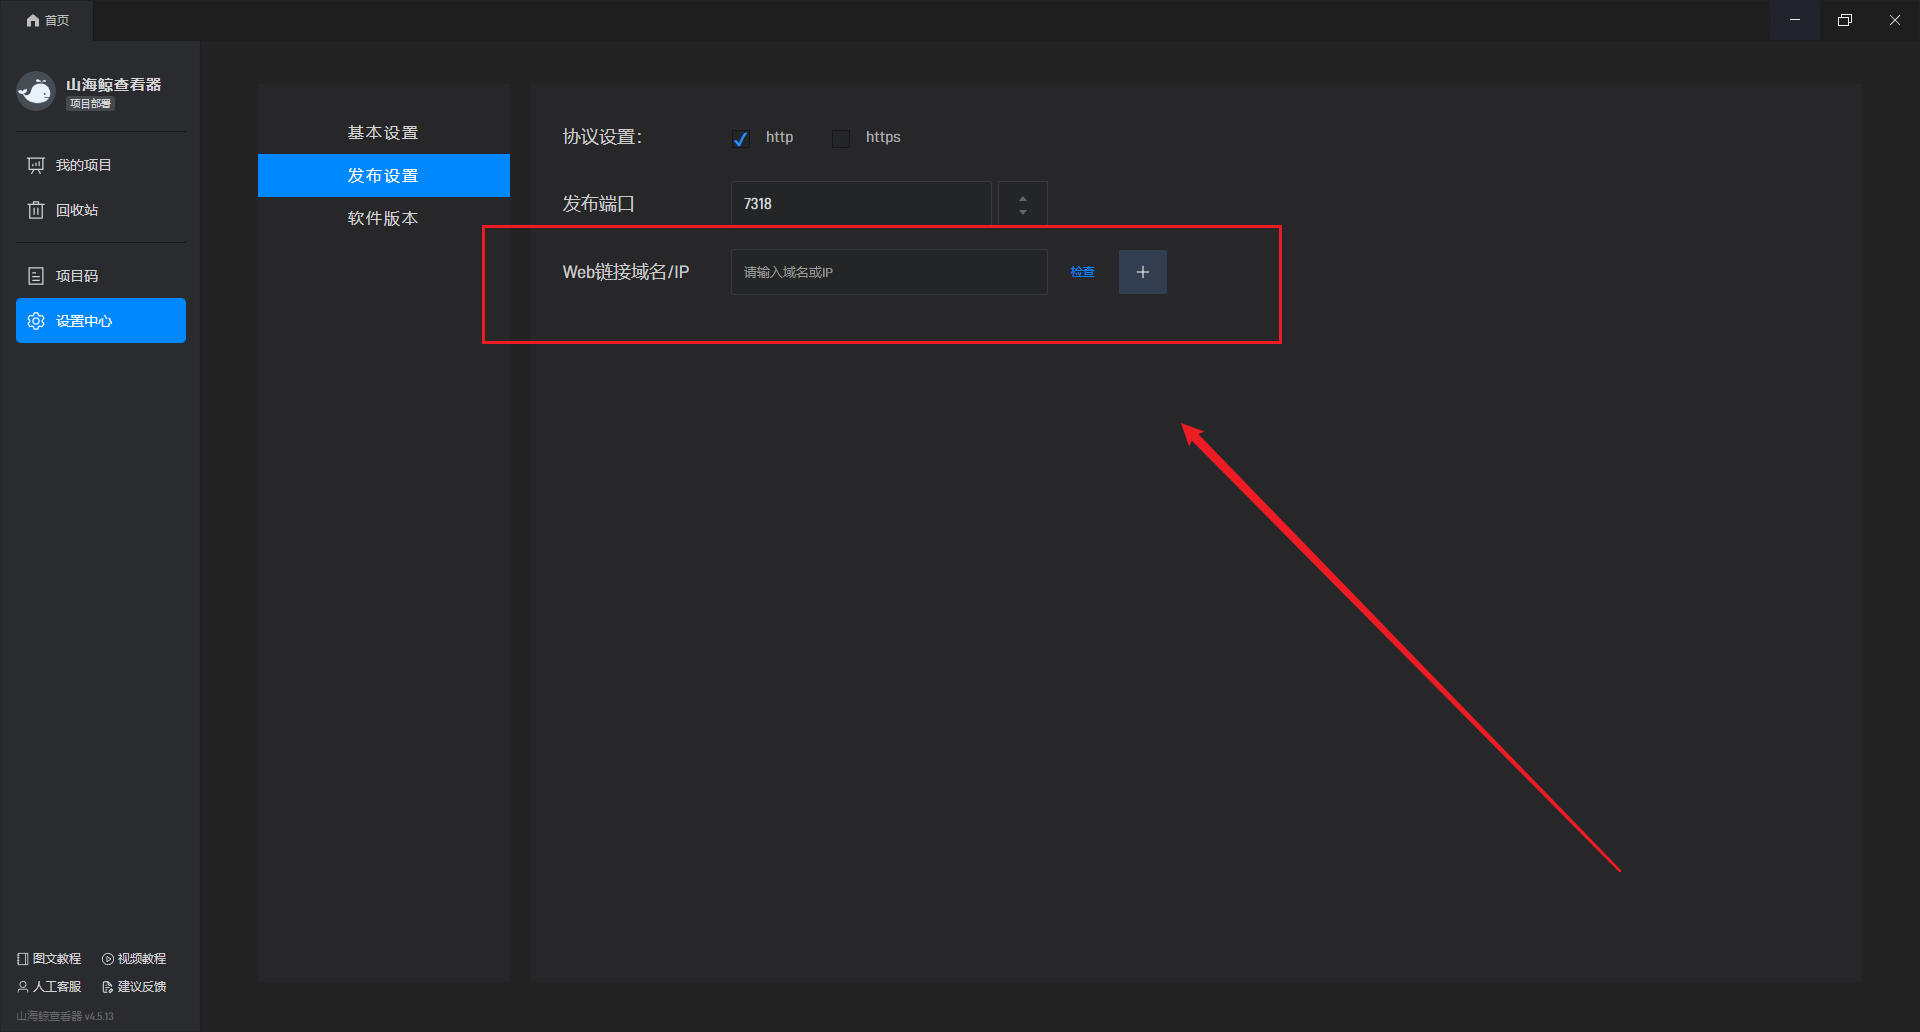This screenshot has height=1032, width=1920.
Task: Open 图文教程 illustrated tutorial
Action: pos(49,959)
